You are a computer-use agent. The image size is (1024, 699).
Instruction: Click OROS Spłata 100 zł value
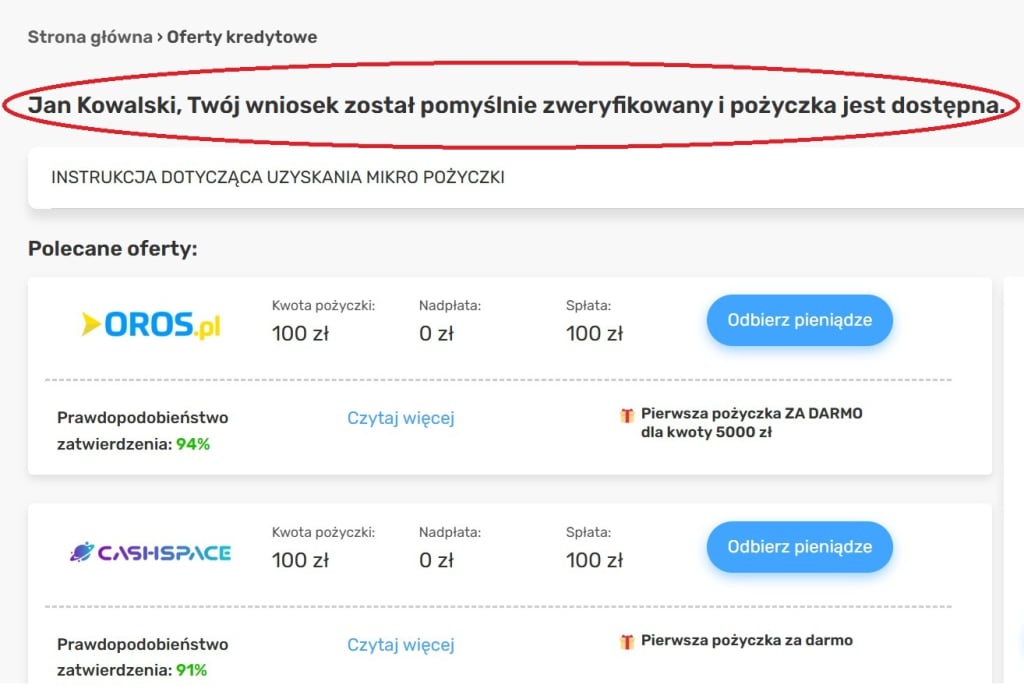[x=594, y=333]
